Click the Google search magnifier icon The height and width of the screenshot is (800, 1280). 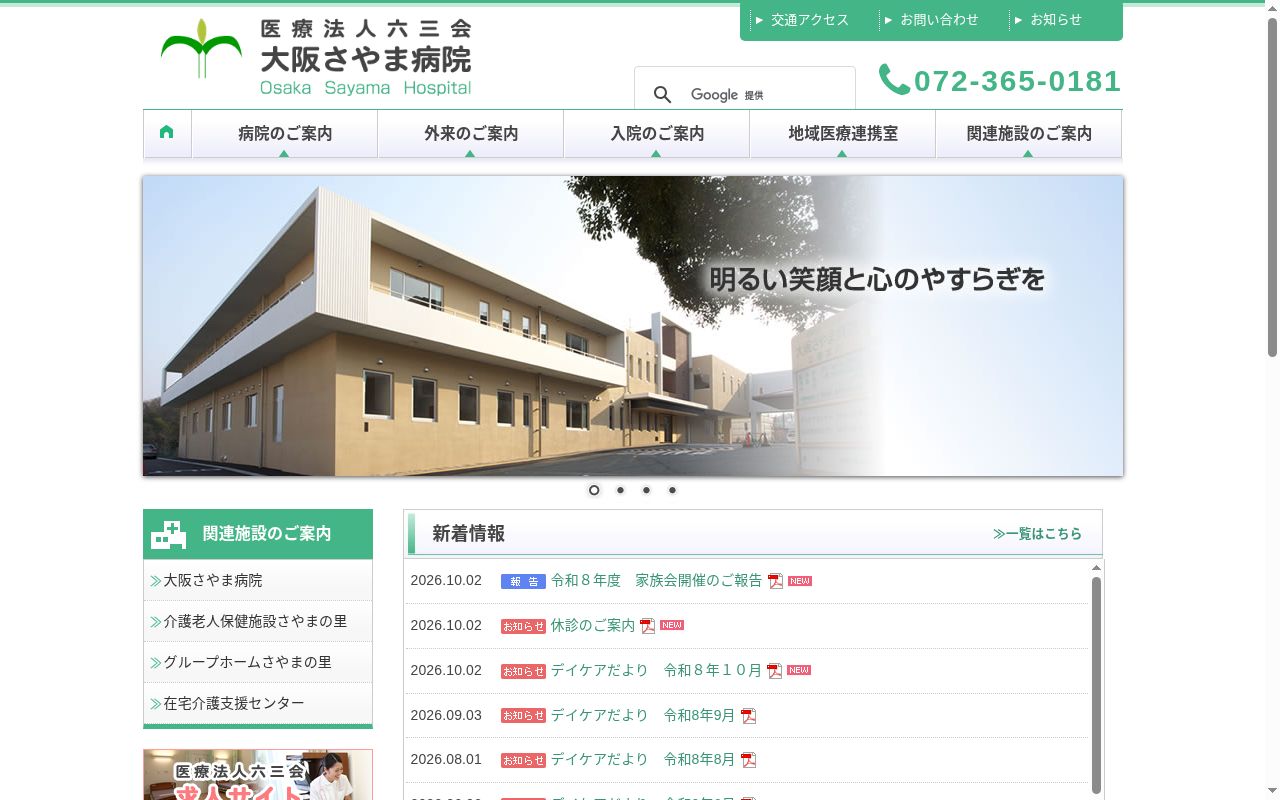[x=662, y=94]
